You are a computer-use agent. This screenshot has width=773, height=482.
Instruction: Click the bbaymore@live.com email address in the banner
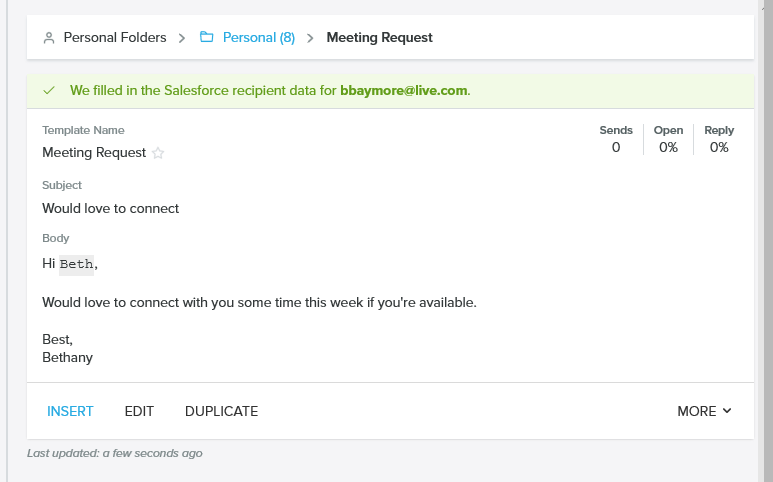coord(403,91)
